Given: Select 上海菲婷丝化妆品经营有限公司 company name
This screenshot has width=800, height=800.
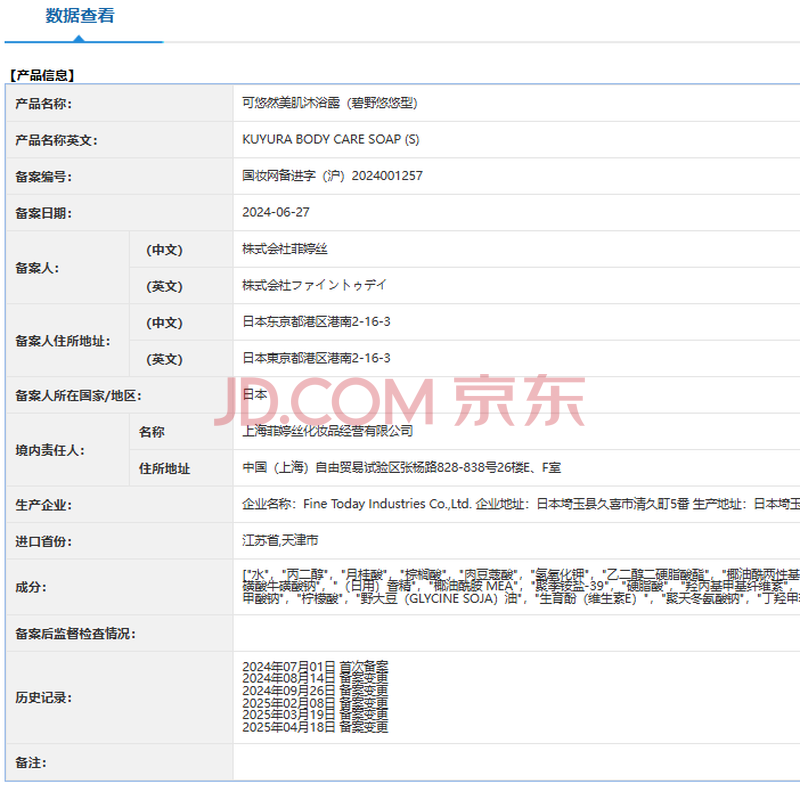Looking at the screenshot, I should point(328,431).
